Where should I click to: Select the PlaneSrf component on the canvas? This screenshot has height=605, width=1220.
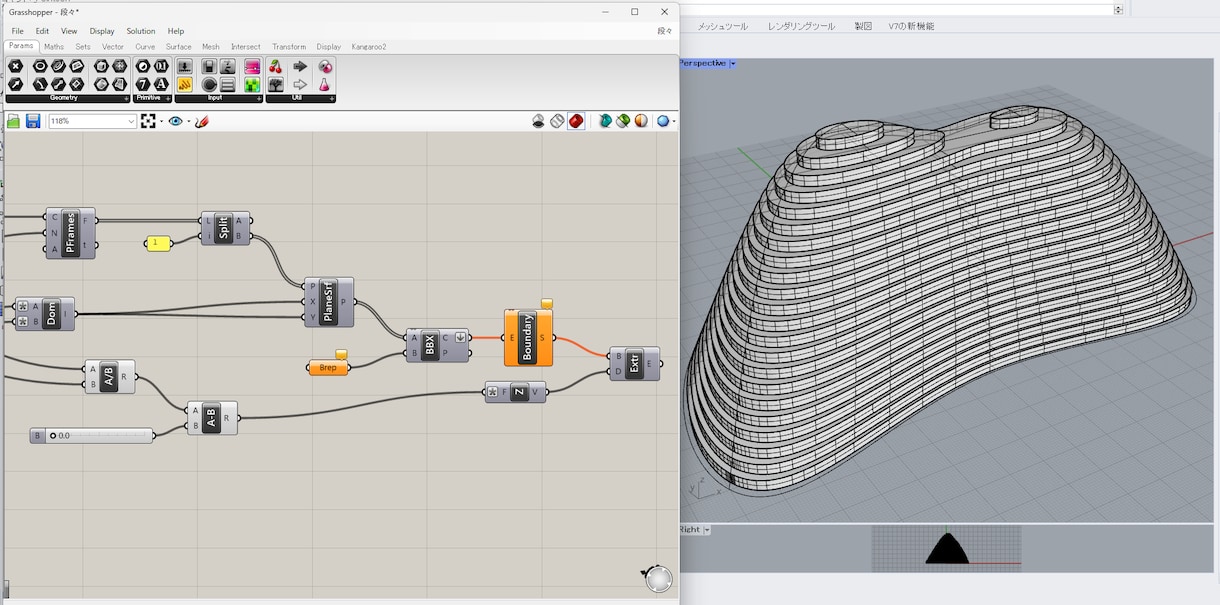tap(329, 302)
